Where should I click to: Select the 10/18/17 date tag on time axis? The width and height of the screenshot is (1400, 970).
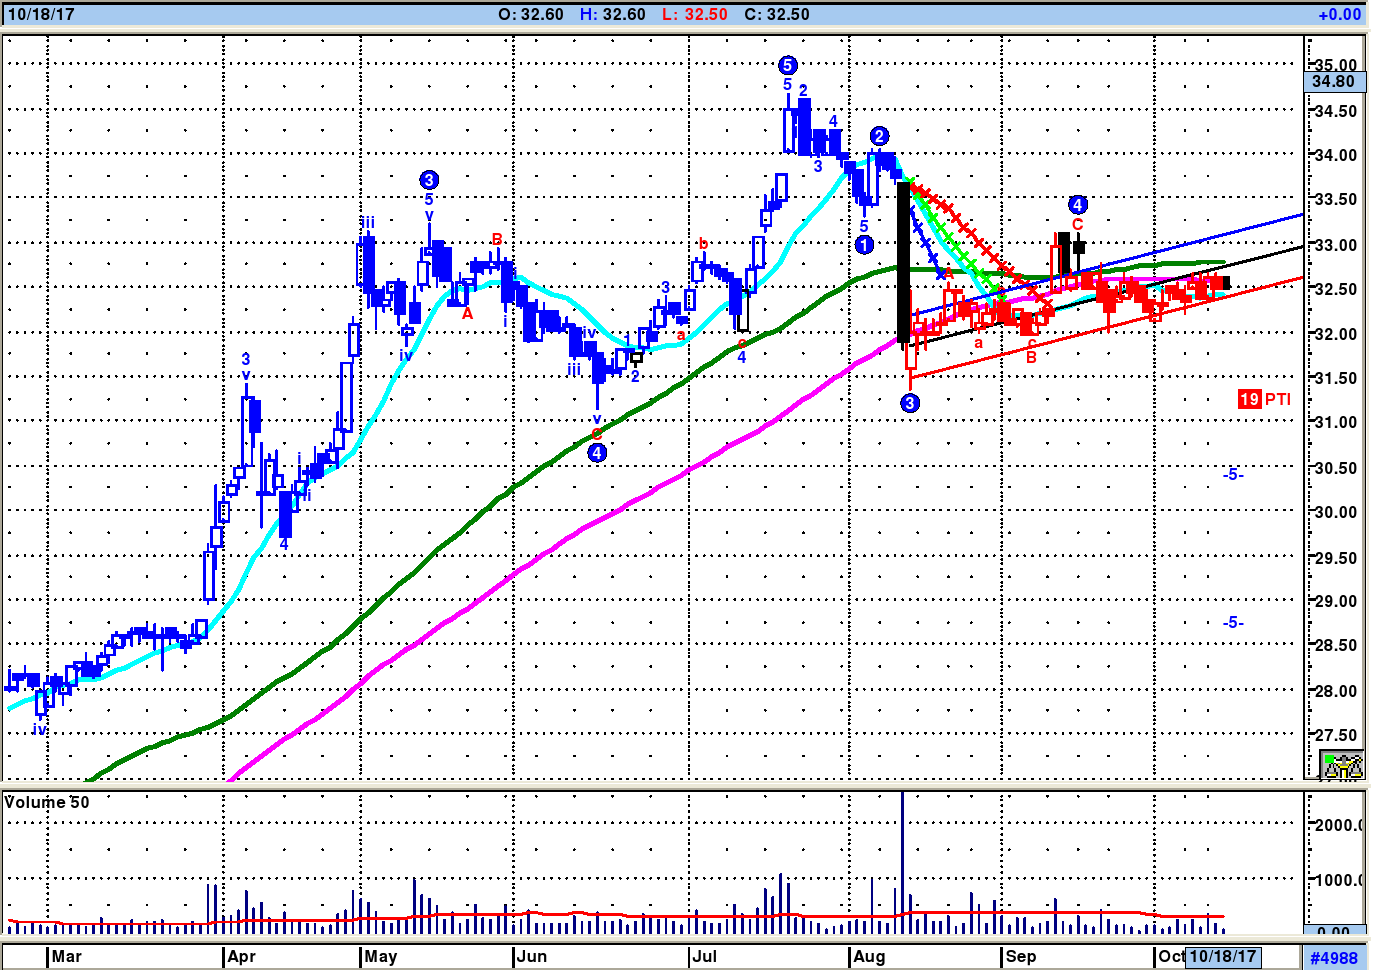[x=1222, y=956]
